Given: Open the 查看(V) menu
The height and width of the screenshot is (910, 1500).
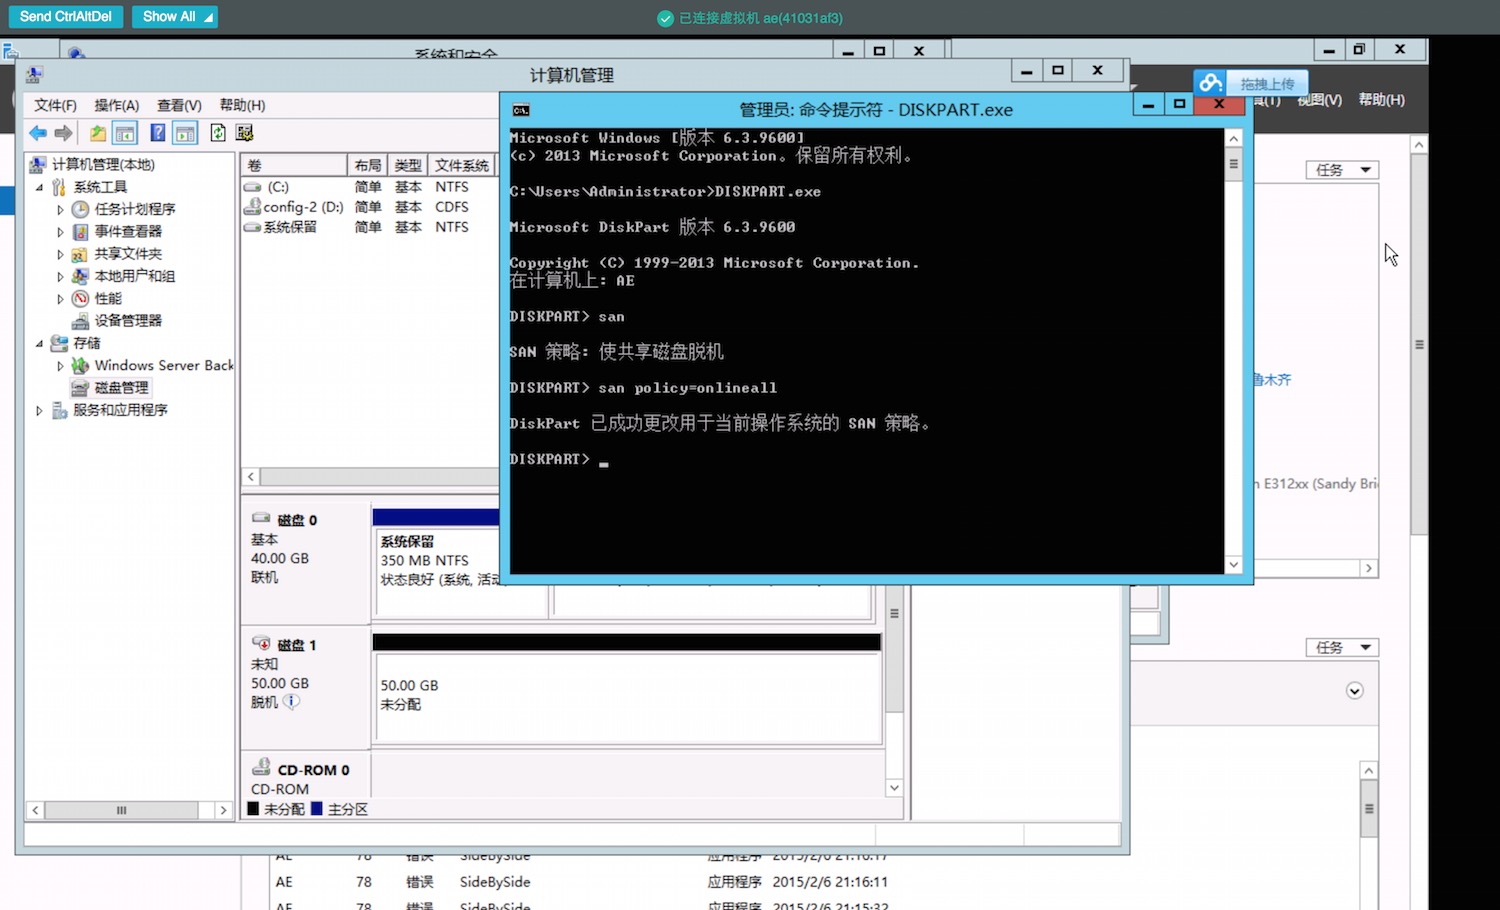Looking at the screenshot, I should click(x=179, y=105).
